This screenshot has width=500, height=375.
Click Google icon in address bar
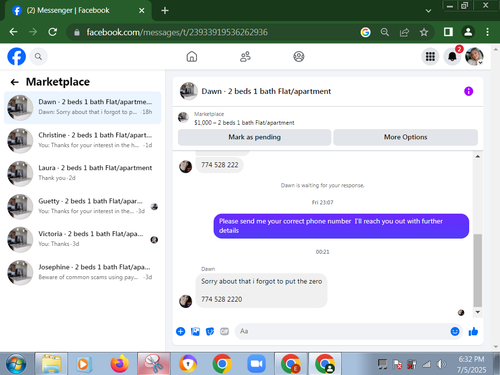pos(365,32)
